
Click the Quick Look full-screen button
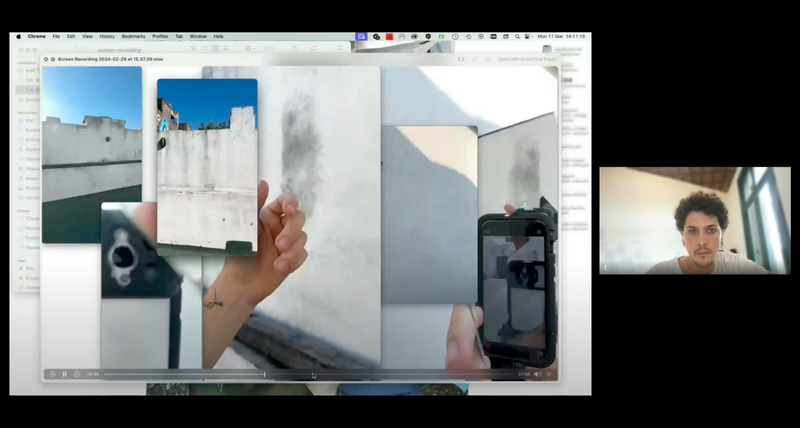pyautogui.click(x=53, y=60)
